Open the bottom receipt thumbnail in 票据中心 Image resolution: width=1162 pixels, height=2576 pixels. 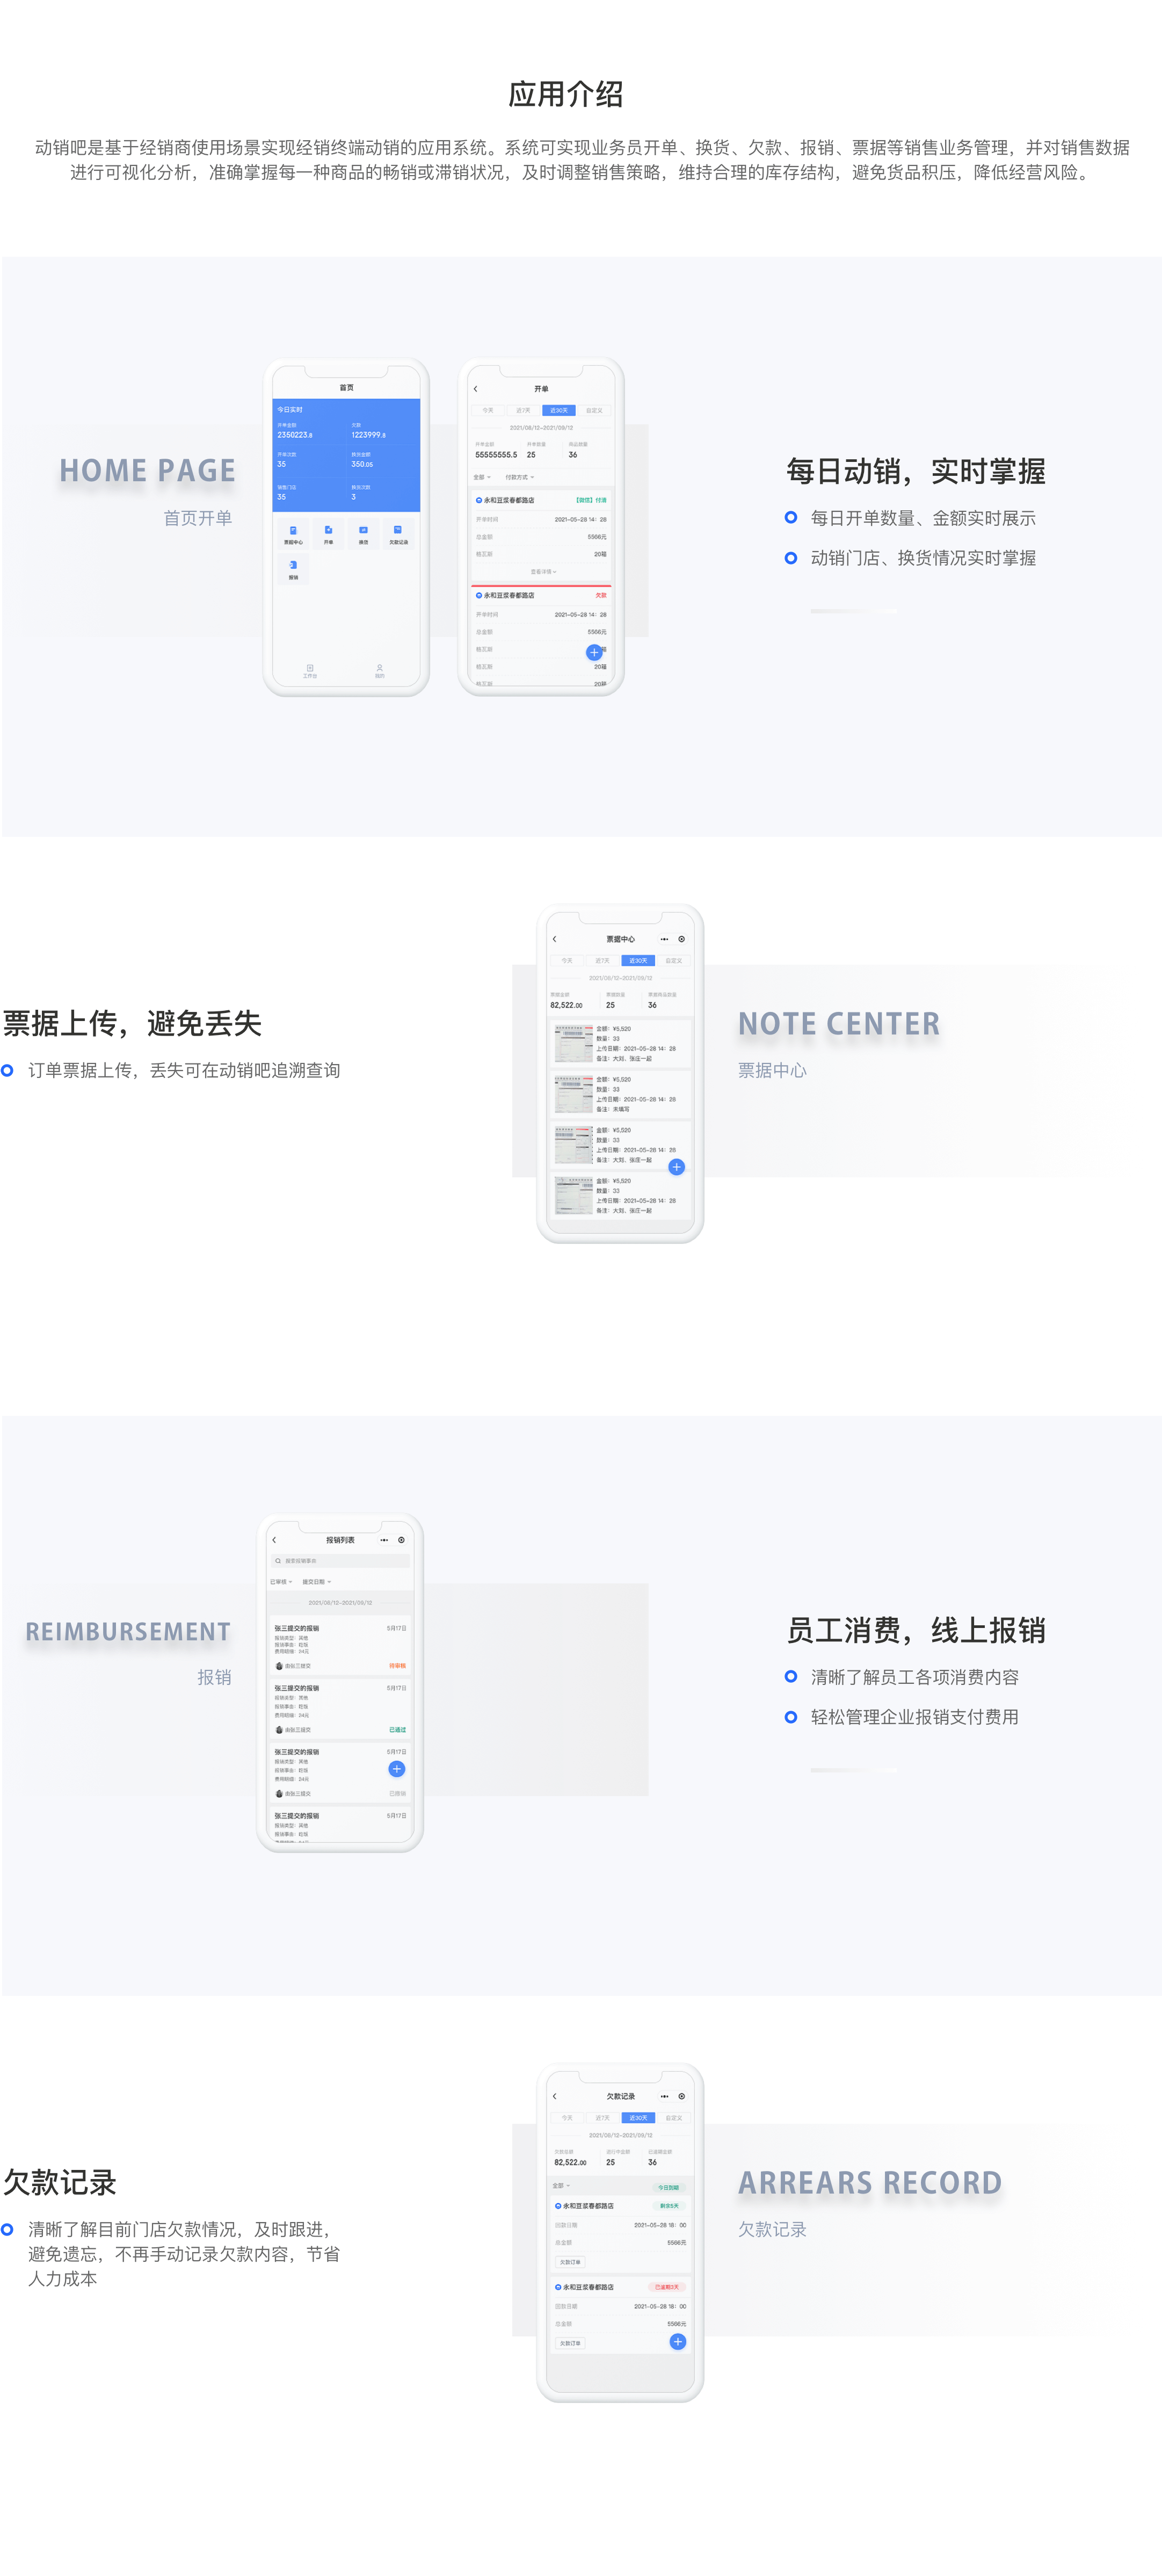(573, 1195)
